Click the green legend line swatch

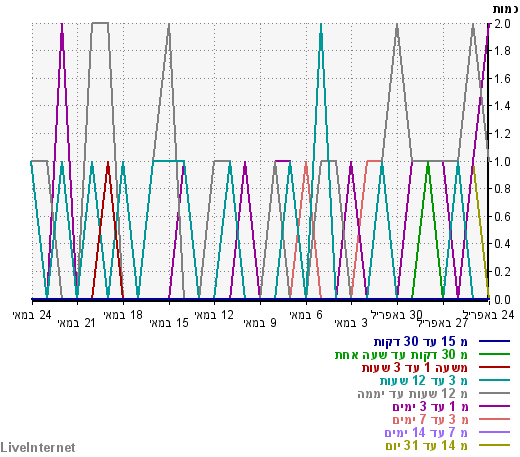494,354
